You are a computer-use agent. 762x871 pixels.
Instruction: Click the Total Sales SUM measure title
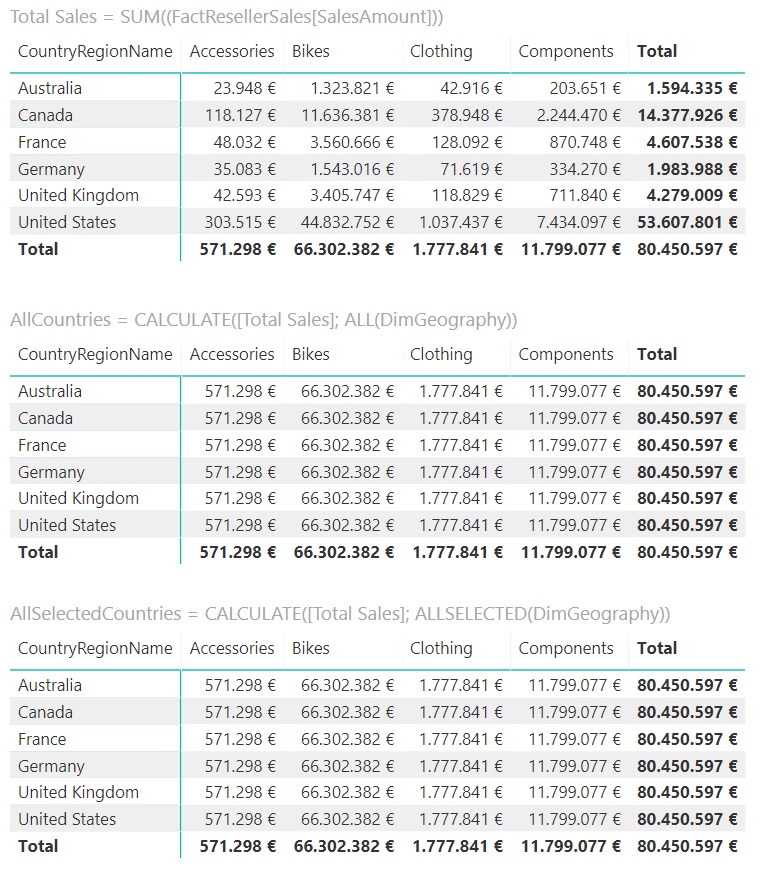[227, 17]
